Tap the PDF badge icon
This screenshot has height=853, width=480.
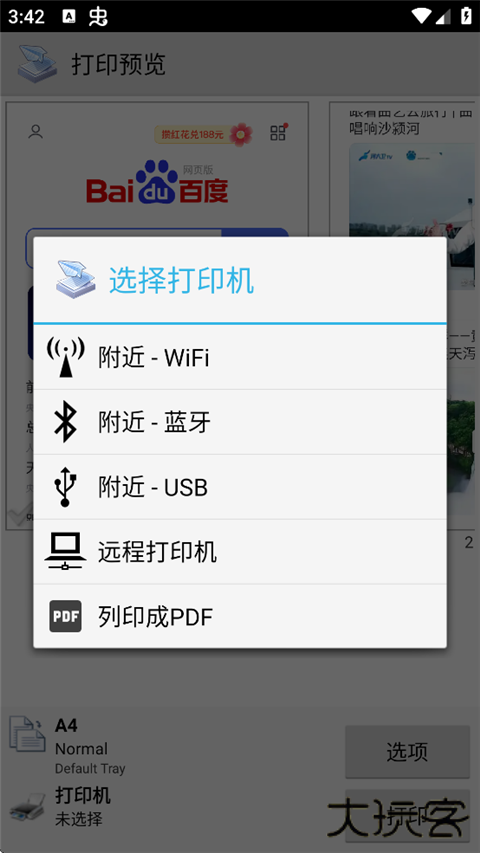click(x=65, y=616)
